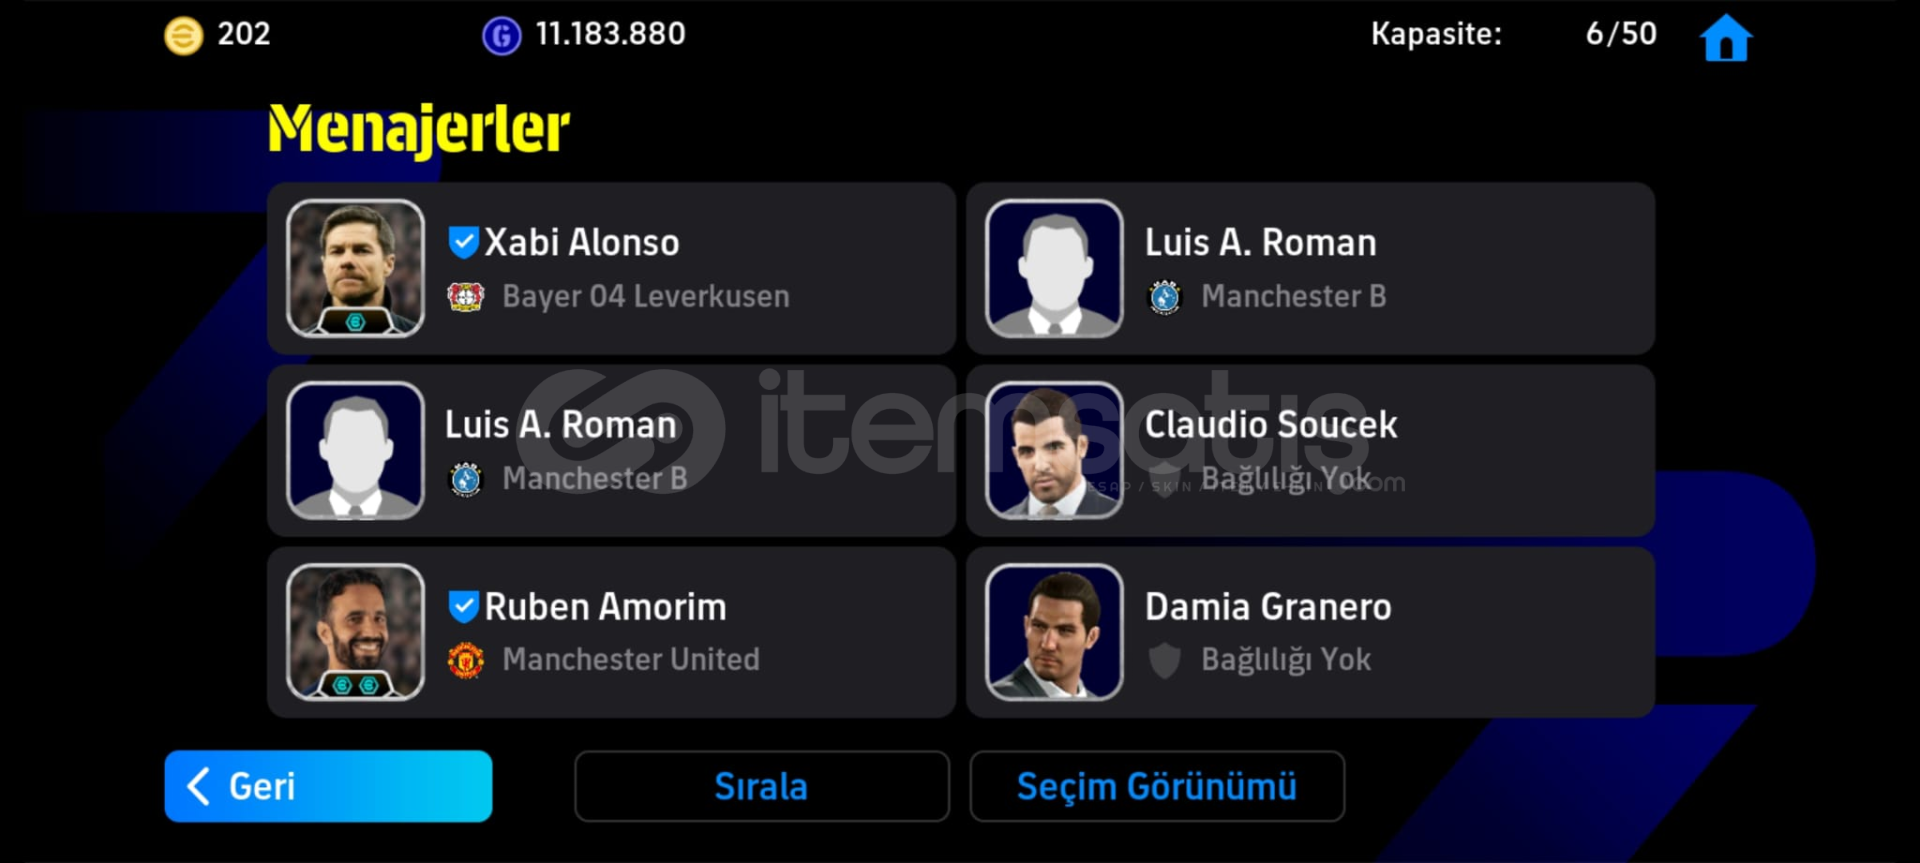Tap Manchester B crest in left column
The height and width of the screenshot is (863, 1920).
pos(465,479)
